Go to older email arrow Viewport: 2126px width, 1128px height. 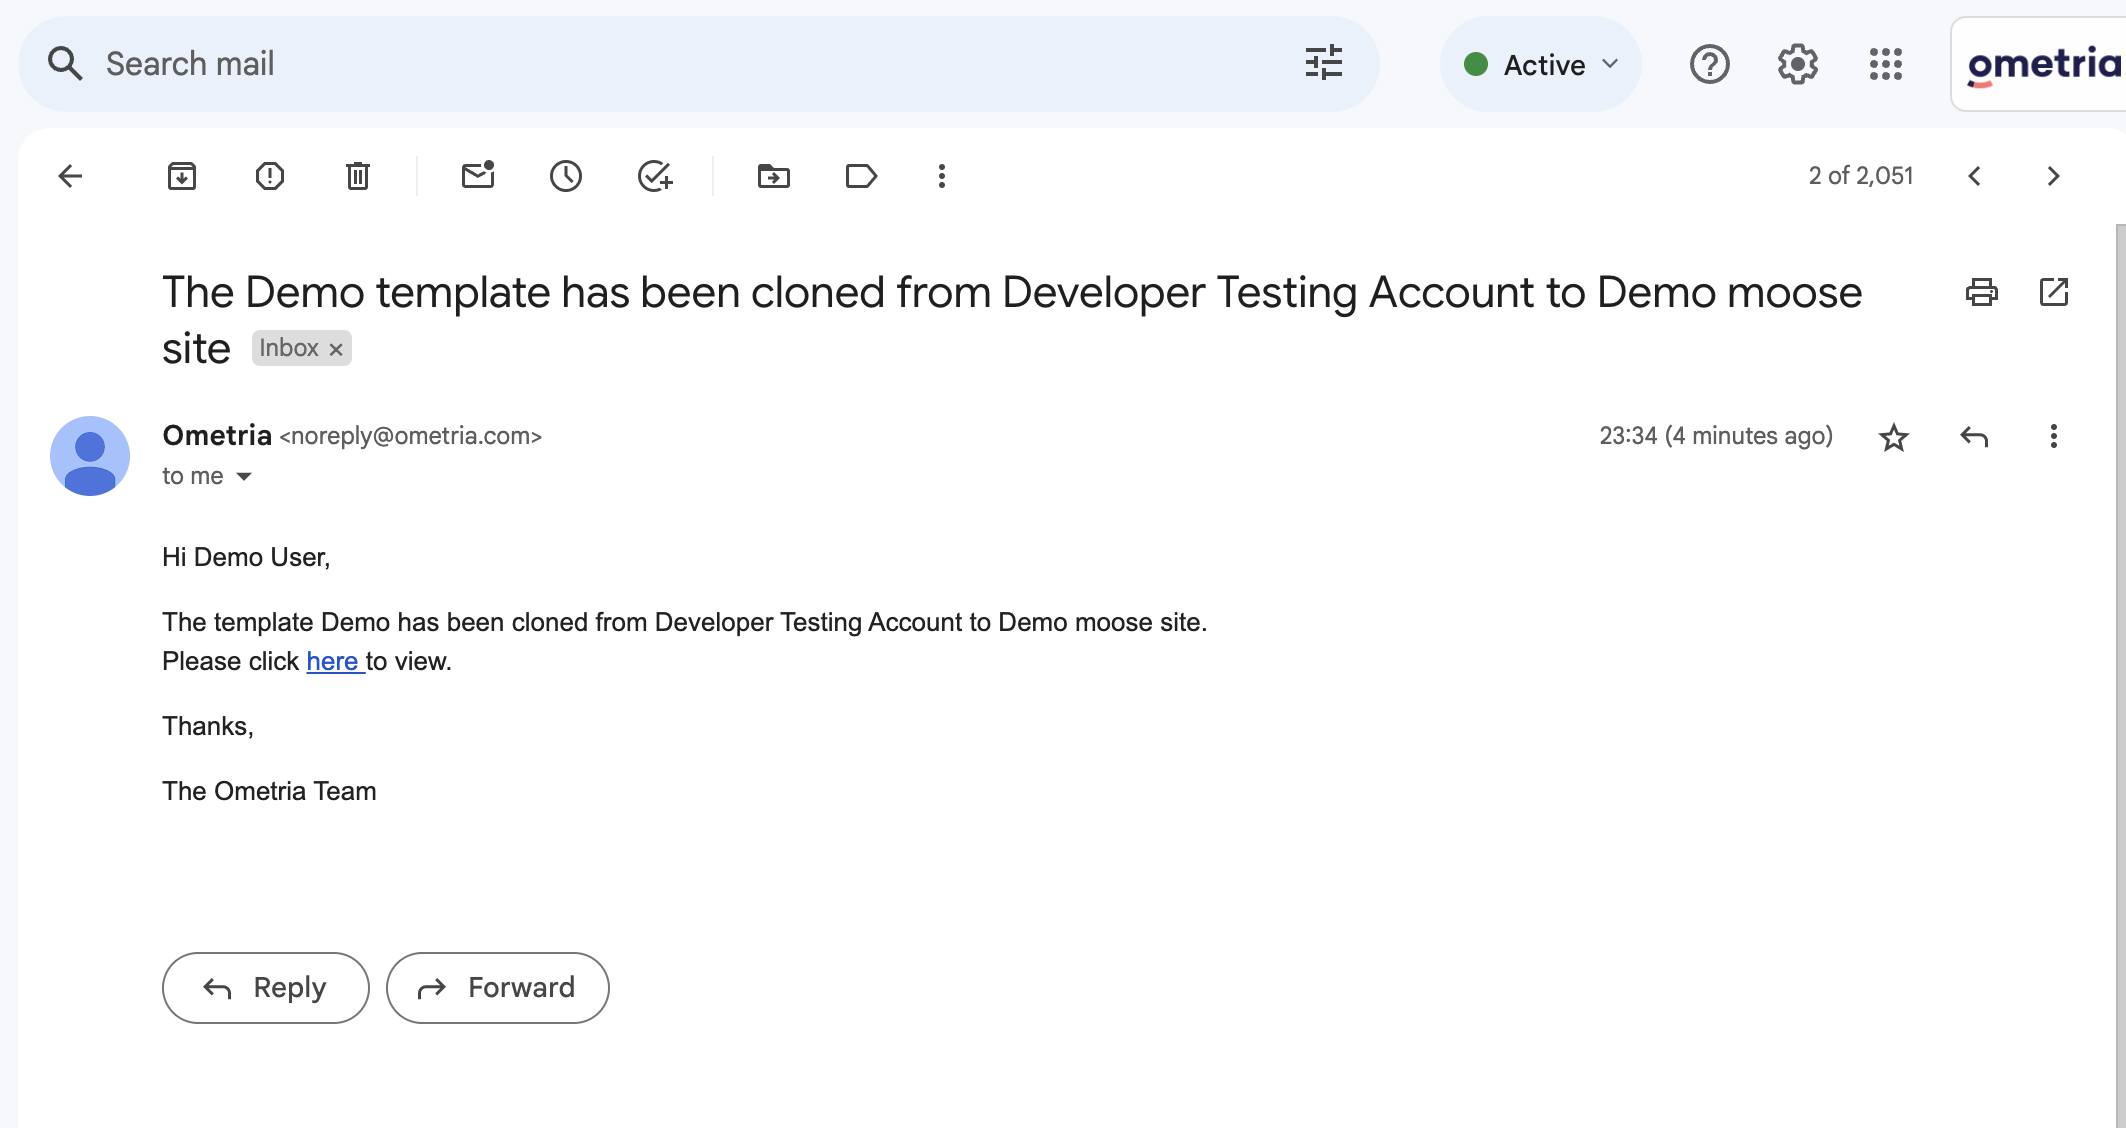coord(2054,177)
